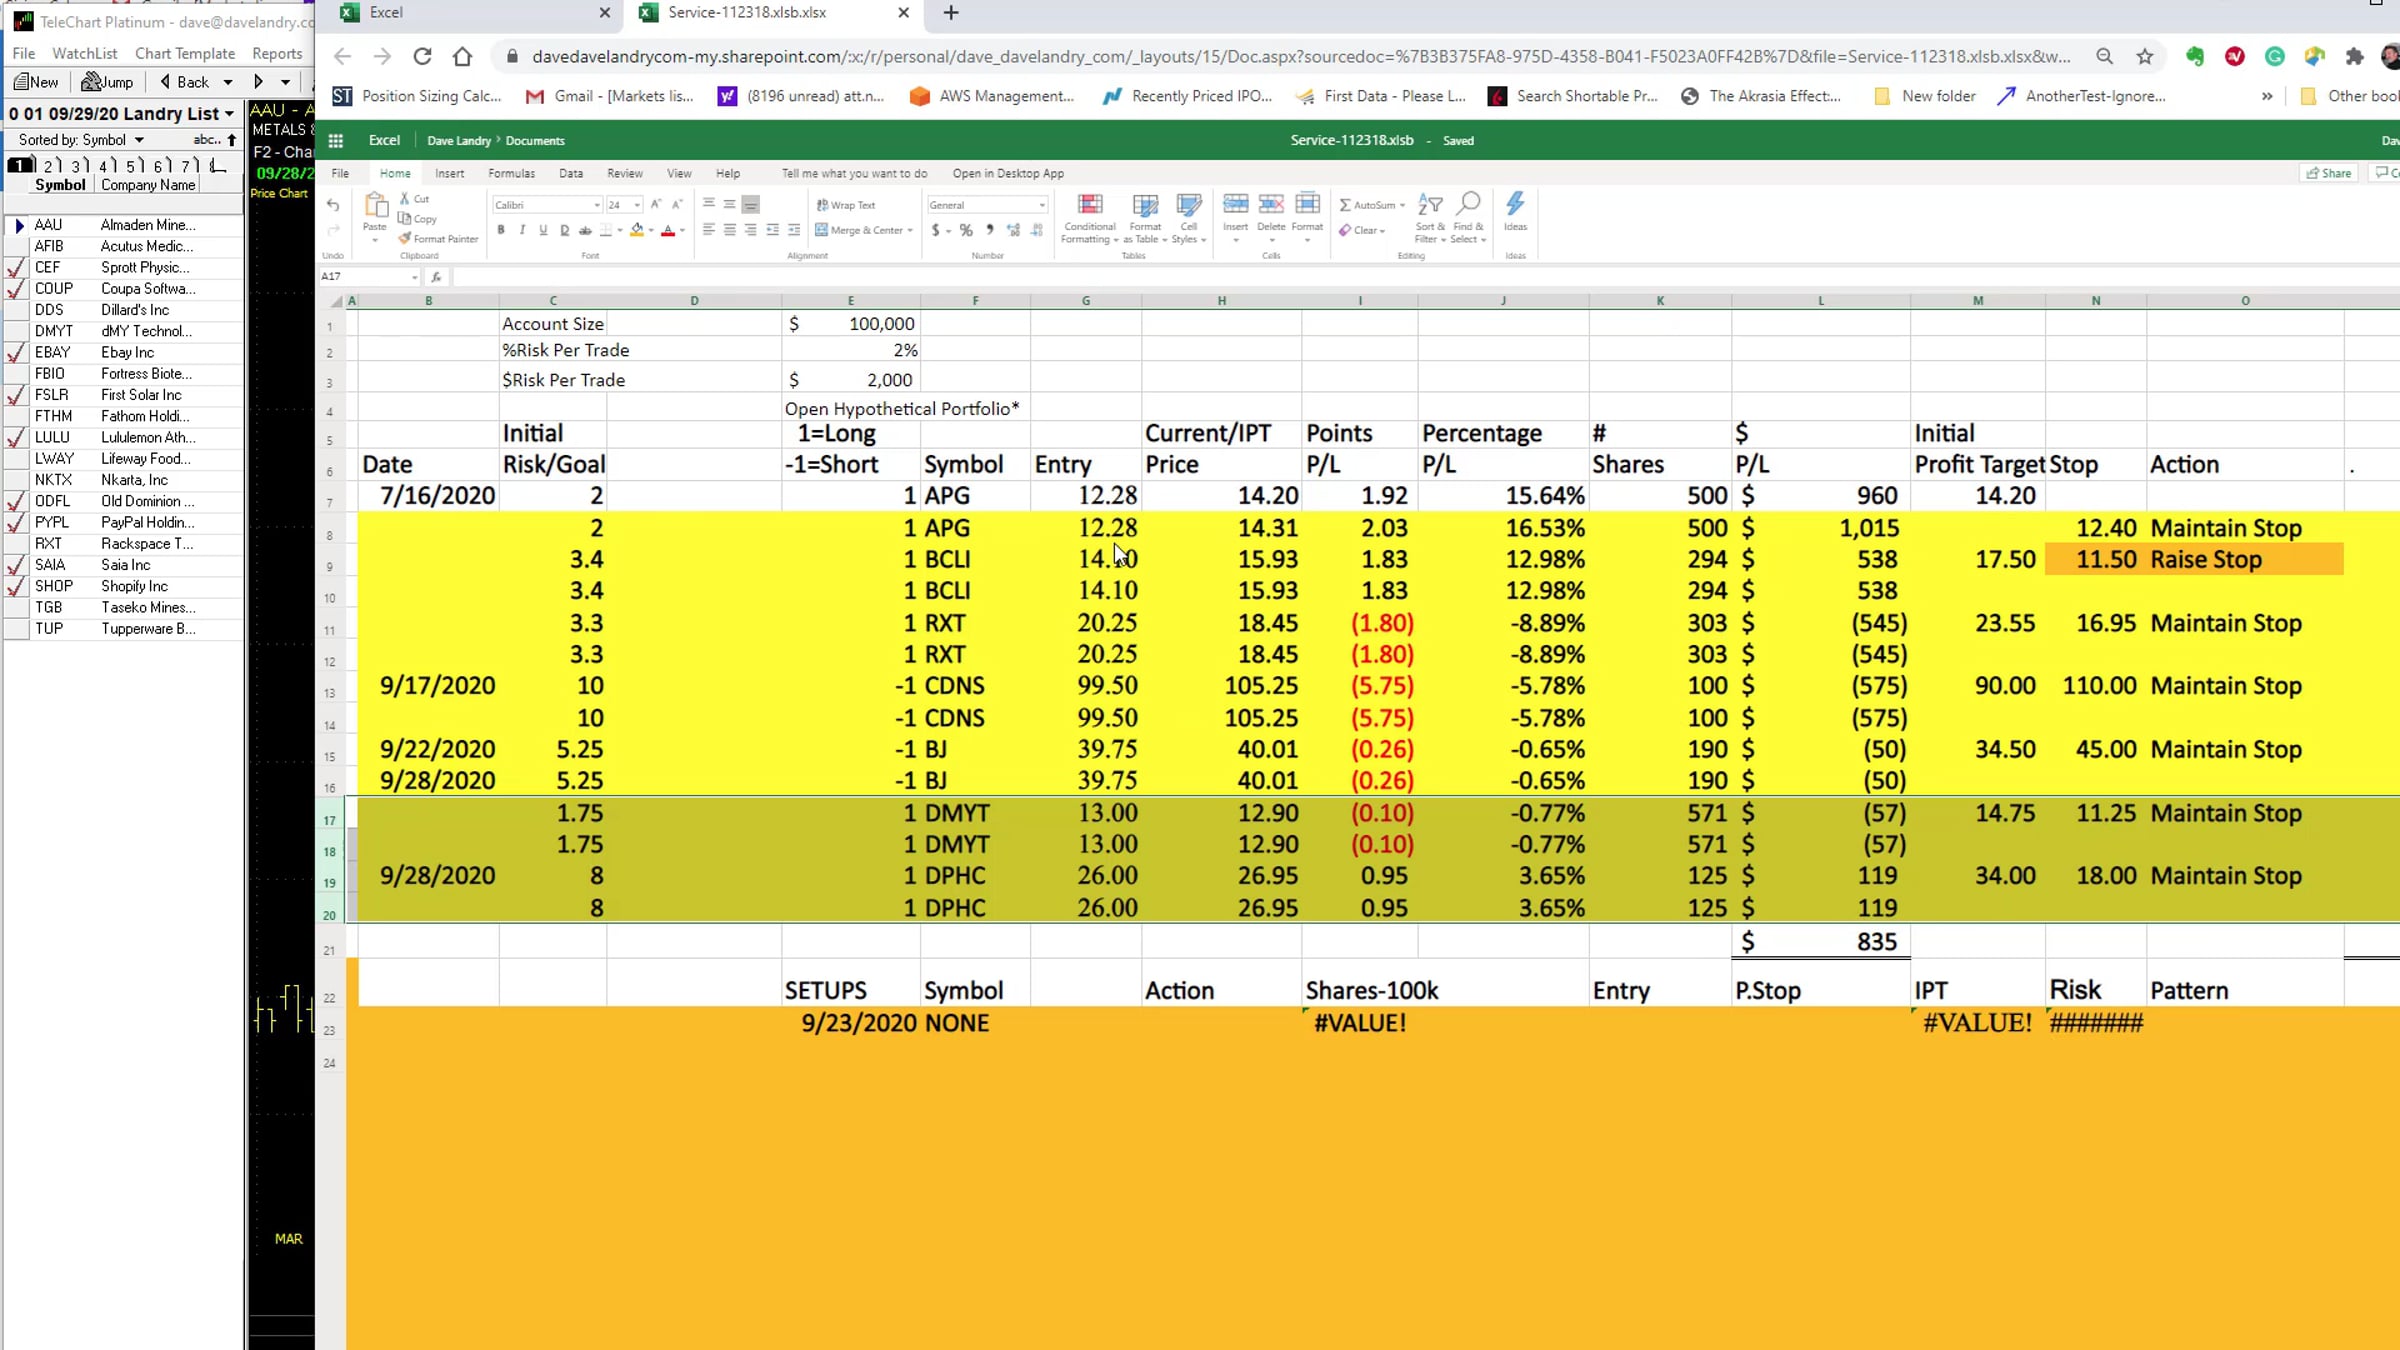Switch to the Data ribbon tab
2400x1350 pixels.
point(571,174)
